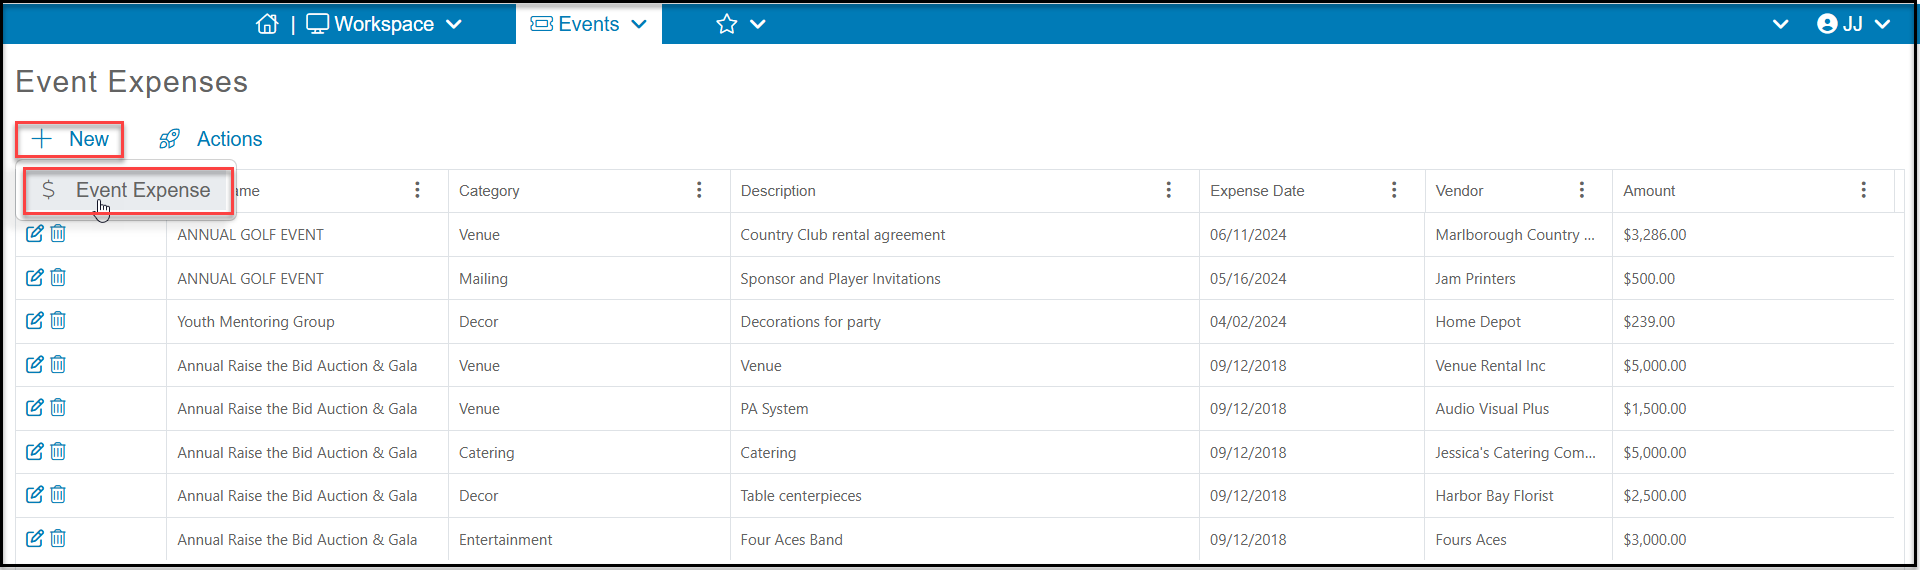Open Description column options menu
This screenshot has width=1920, height=570.
click(x=1168, y=190)
